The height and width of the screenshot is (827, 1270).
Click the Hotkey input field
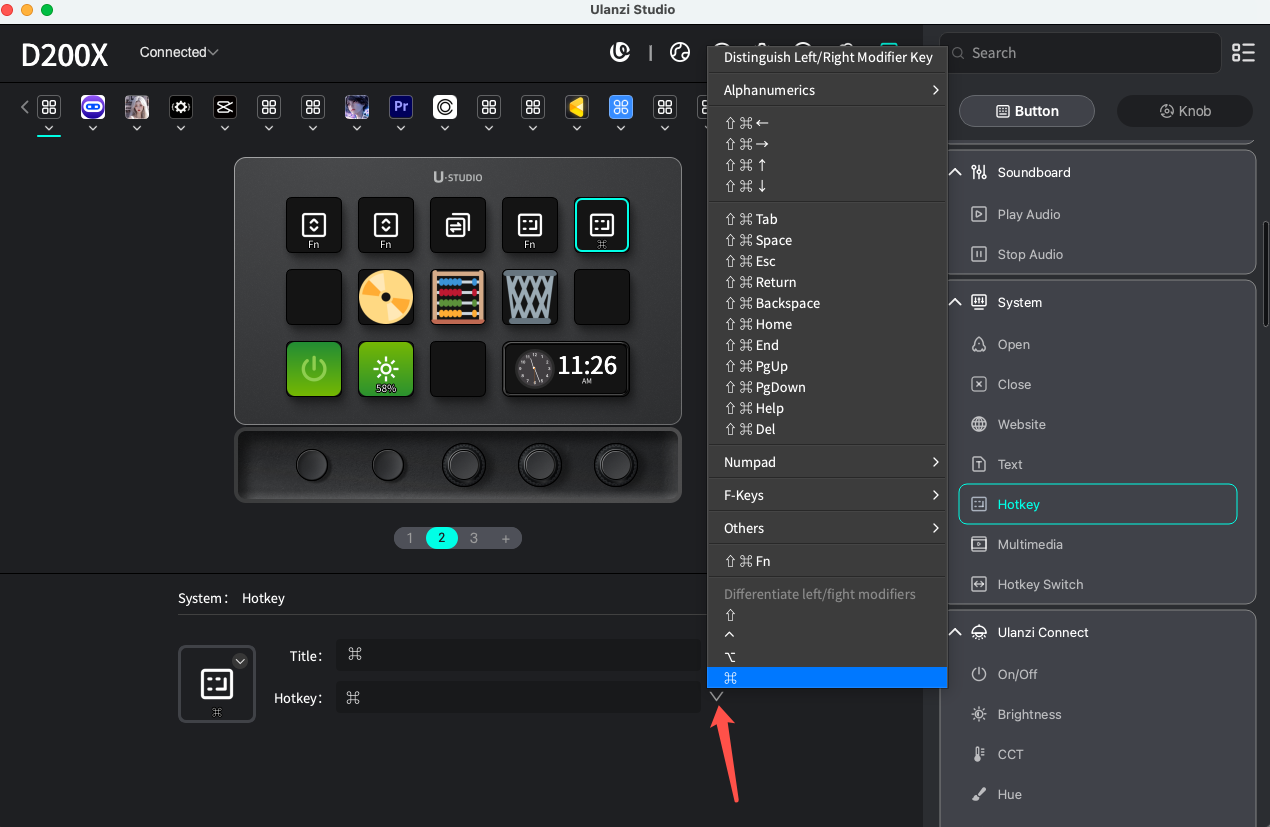[x=518, y=697]
